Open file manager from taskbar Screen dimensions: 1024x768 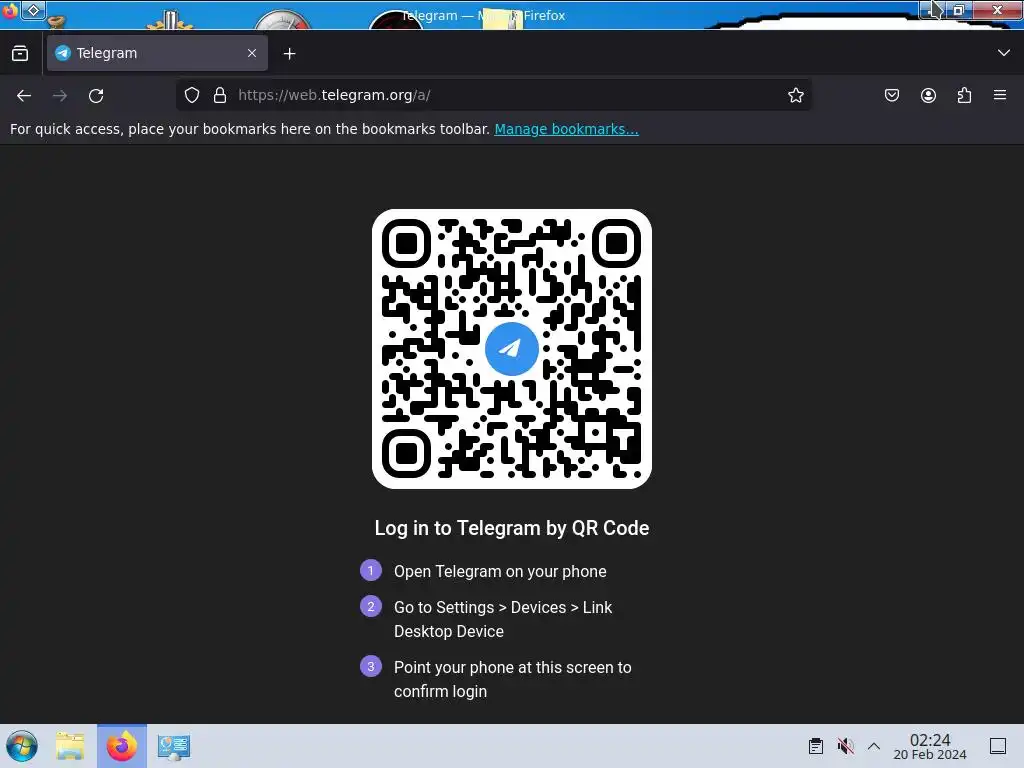pyautogui.click(x=70, y=746)
